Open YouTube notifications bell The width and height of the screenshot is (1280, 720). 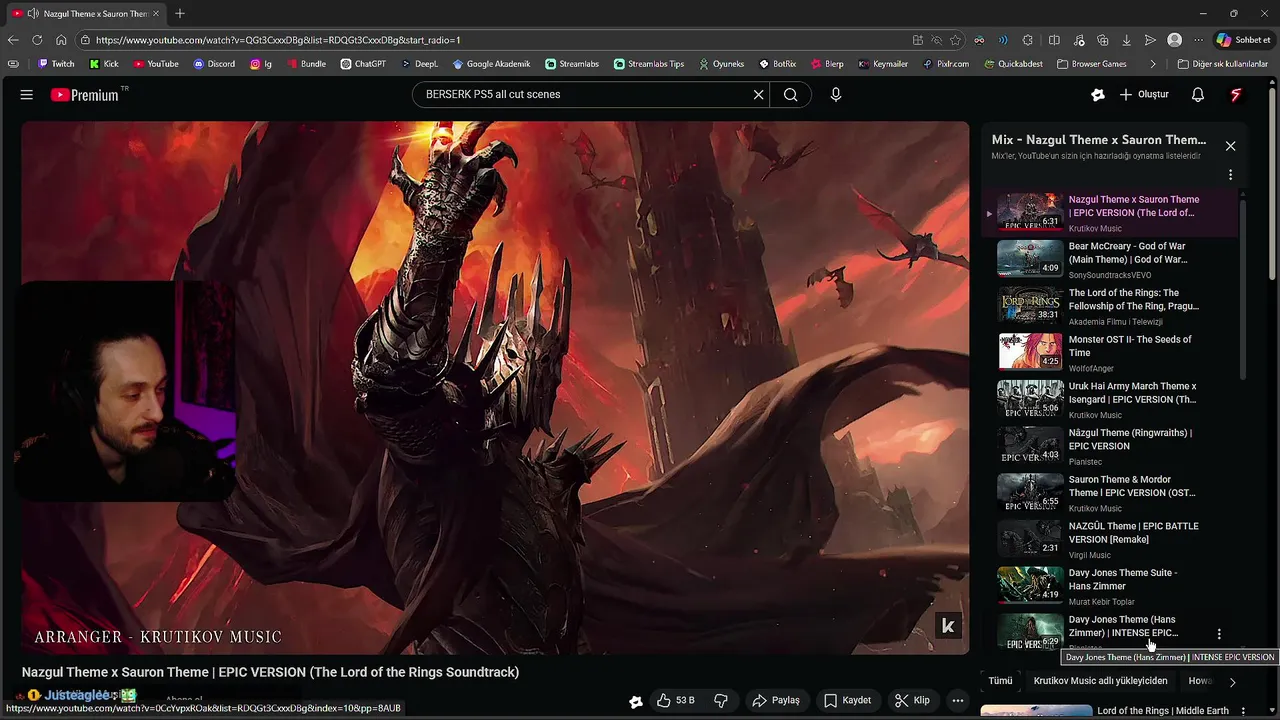point(1198,95)
